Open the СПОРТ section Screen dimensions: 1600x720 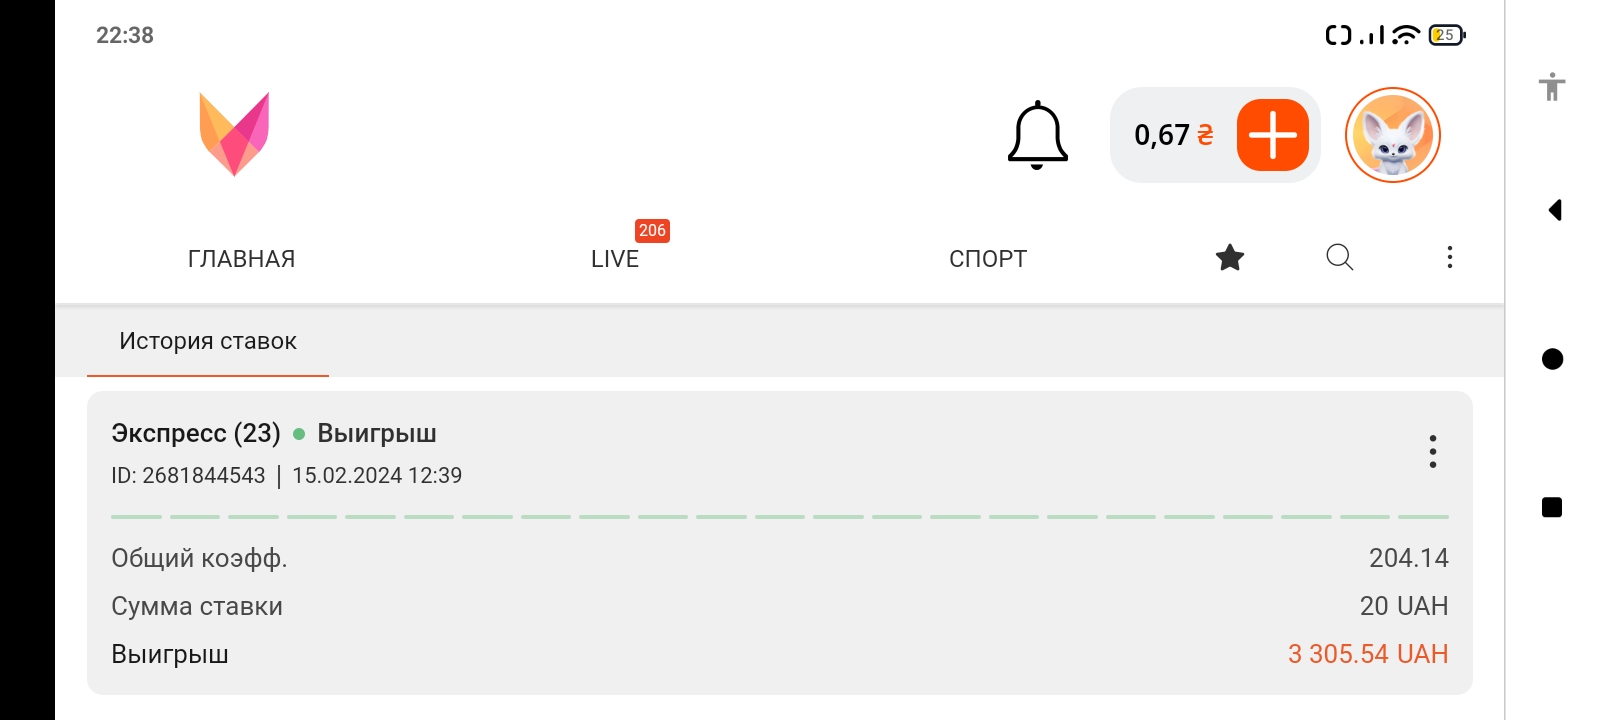(987, 259)
